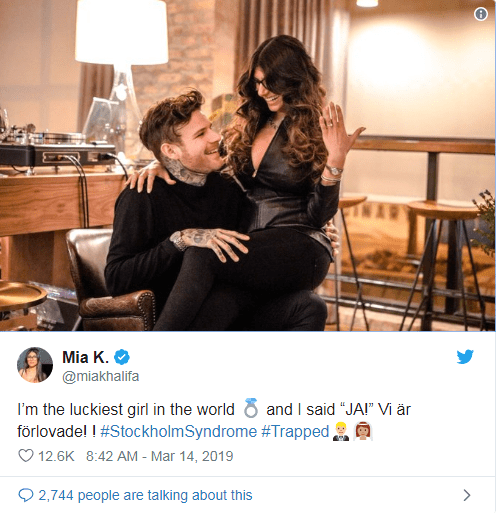Open the round profile avatar
This screenshot has width=497, height=513.
(x=35, y=365)
